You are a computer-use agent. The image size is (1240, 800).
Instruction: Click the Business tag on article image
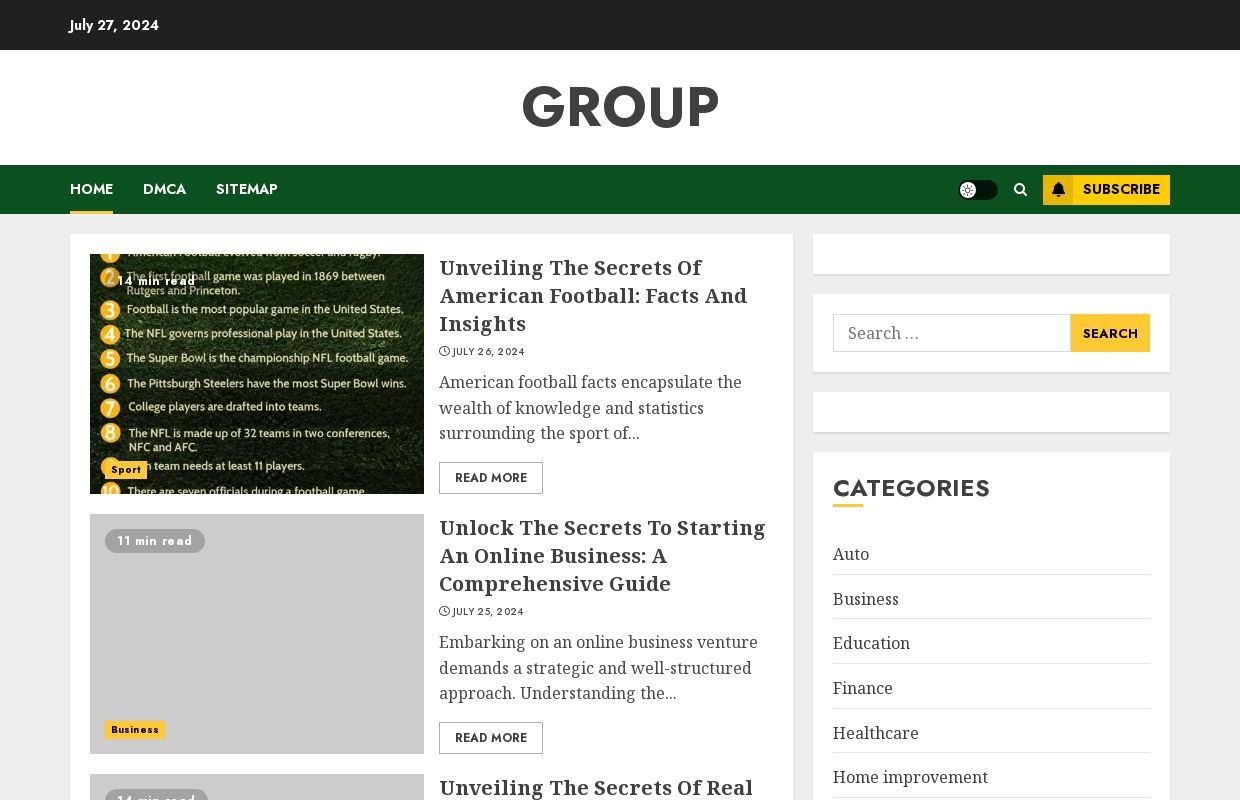pyautogui.click(x=135, y=730)
